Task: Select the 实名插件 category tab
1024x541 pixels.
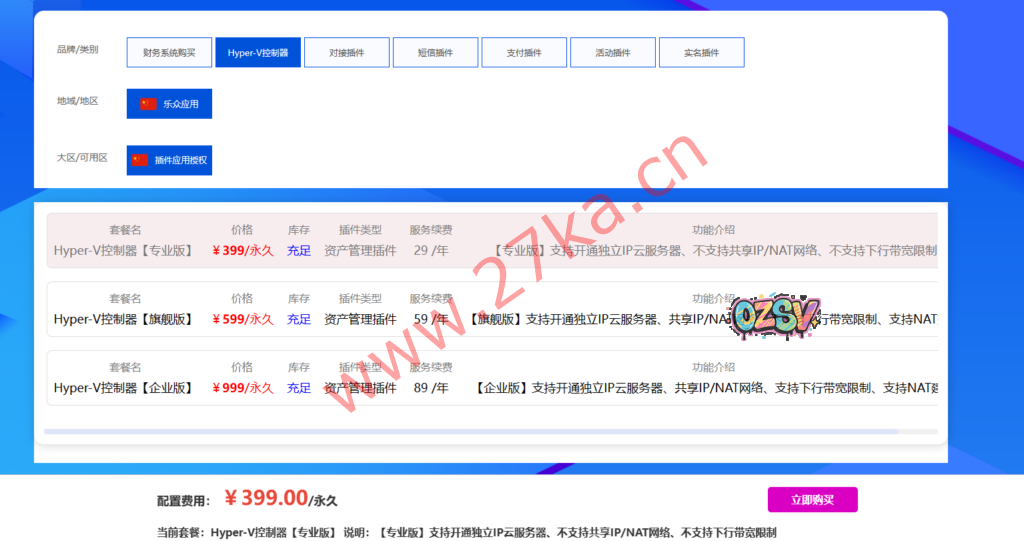Action: coord(701,52)
